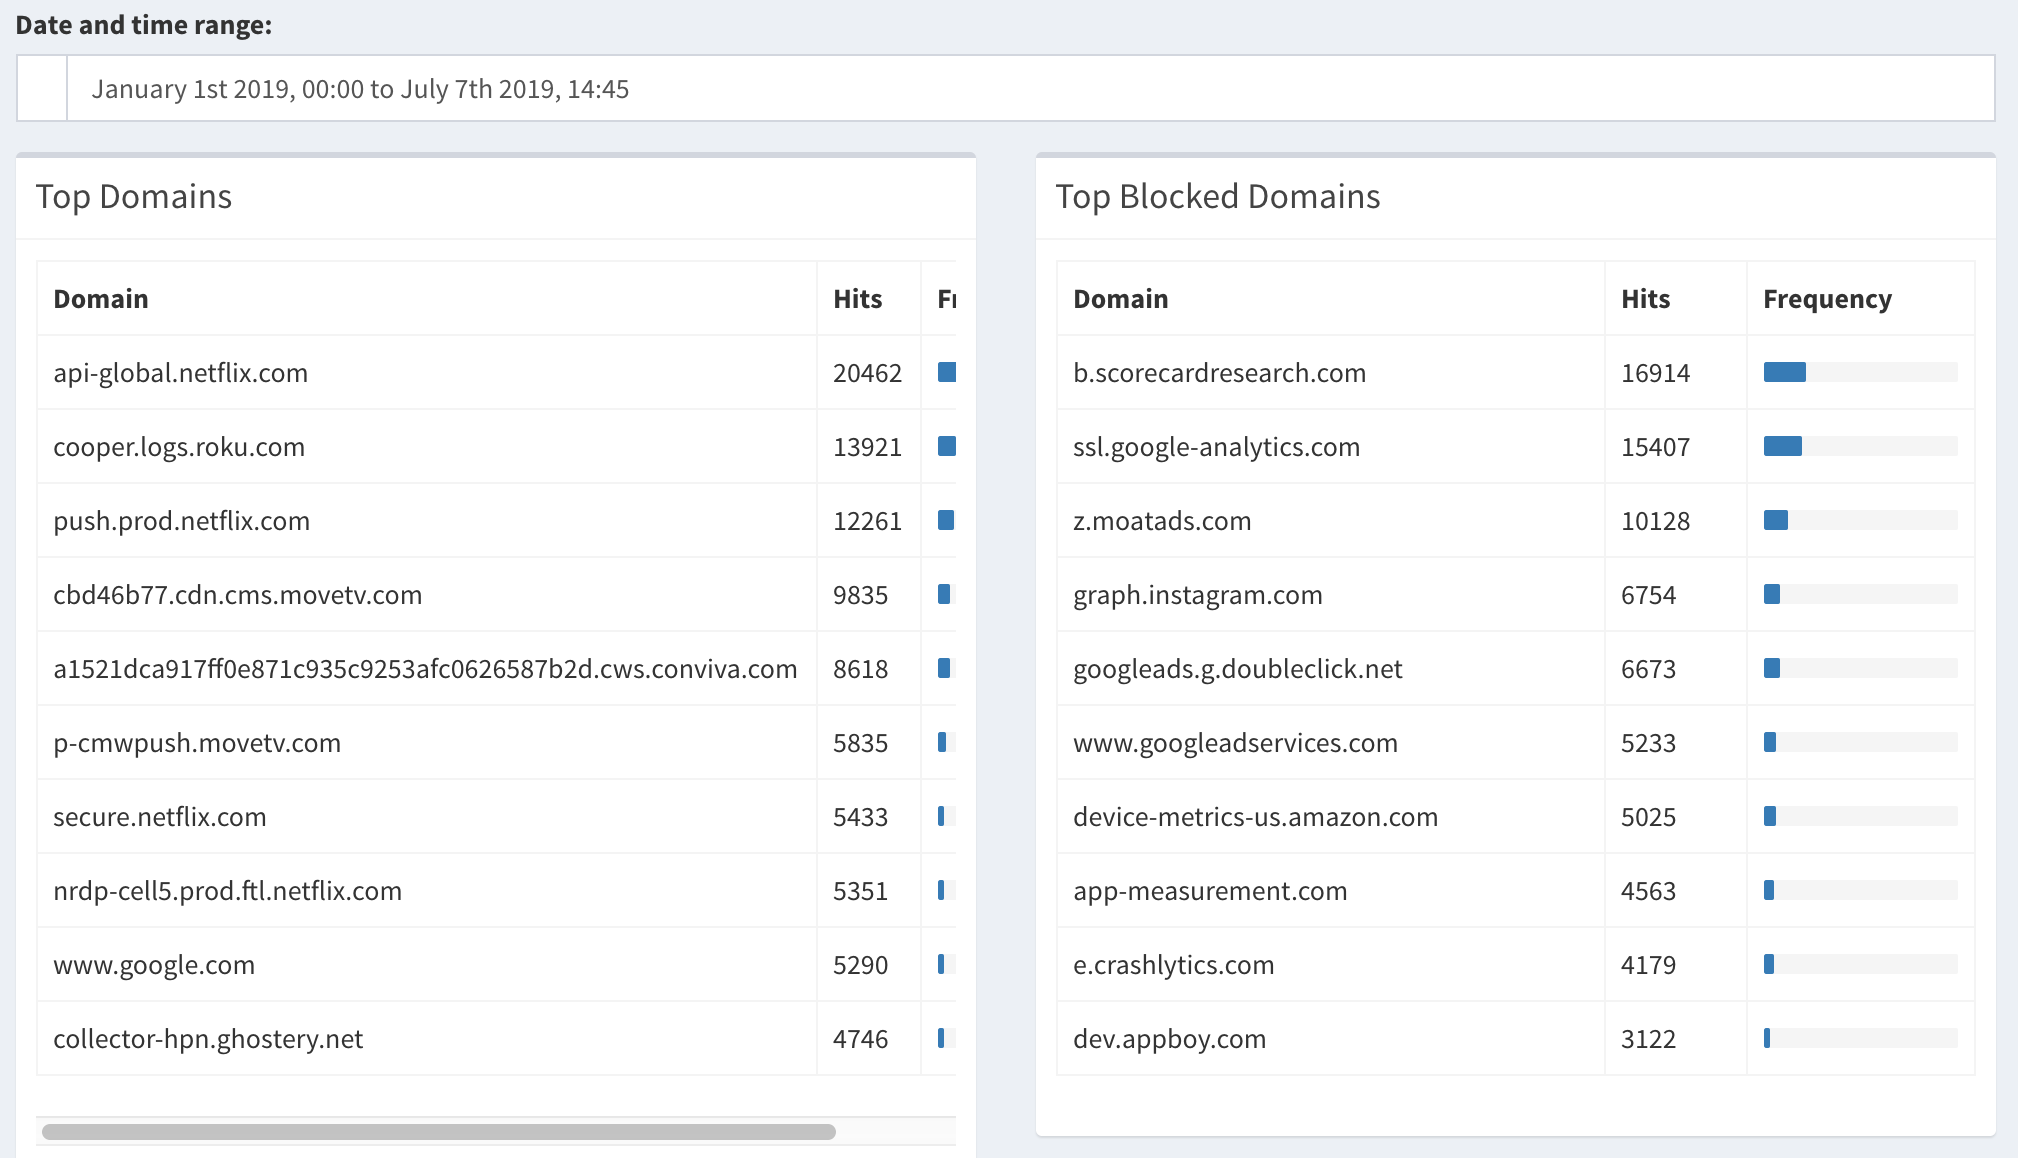Screen dimensions: 2018x1158
Task: Select cooper.logs.roku.com in Top Domains
Action: point(179,447)
